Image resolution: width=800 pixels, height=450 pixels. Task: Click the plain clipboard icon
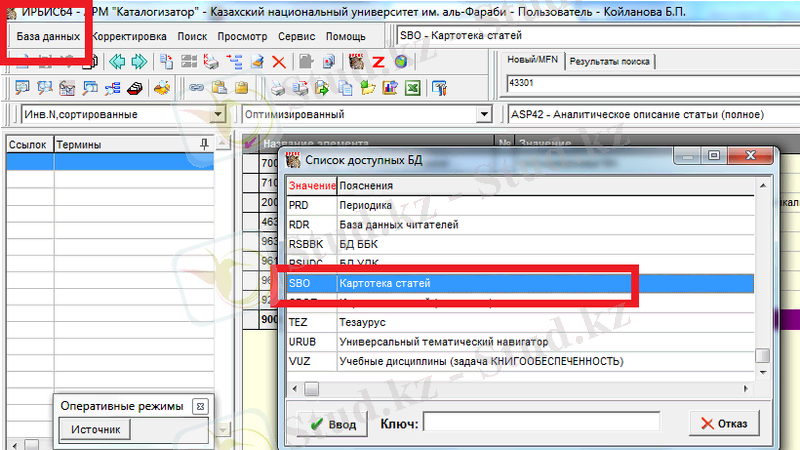(241, 88)
